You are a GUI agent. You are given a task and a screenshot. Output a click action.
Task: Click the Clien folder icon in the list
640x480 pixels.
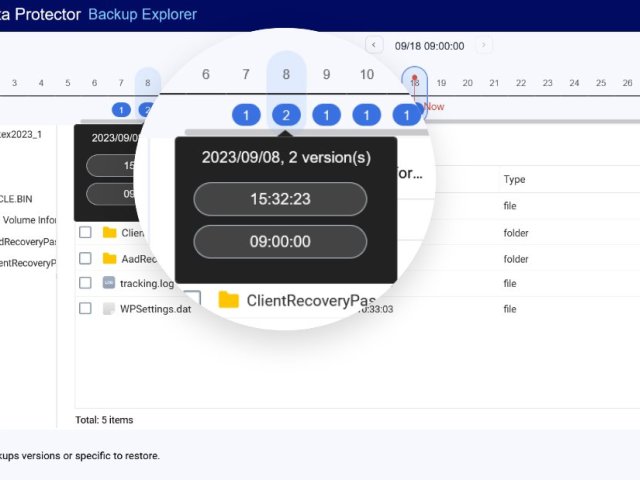click(109, 232)
